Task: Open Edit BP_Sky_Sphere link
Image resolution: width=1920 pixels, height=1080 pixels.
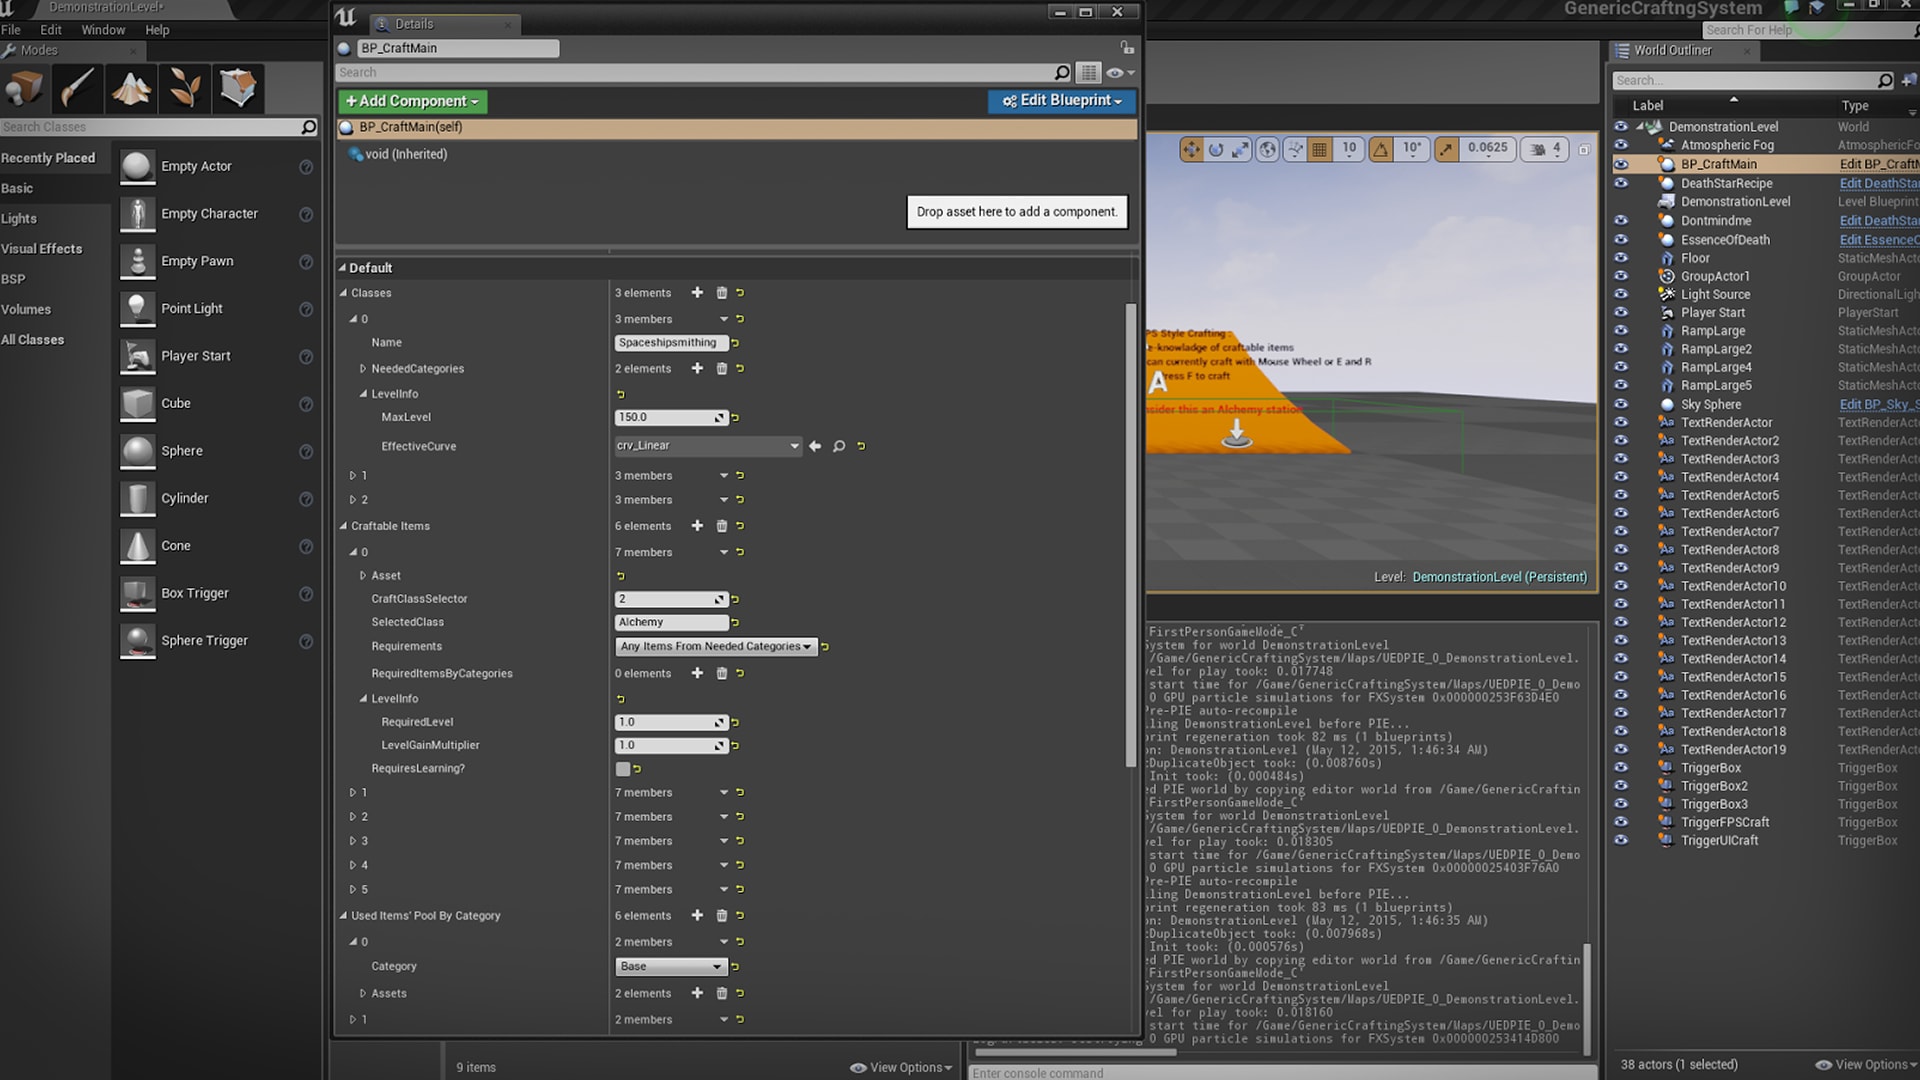Action: tap(1879, 404)
